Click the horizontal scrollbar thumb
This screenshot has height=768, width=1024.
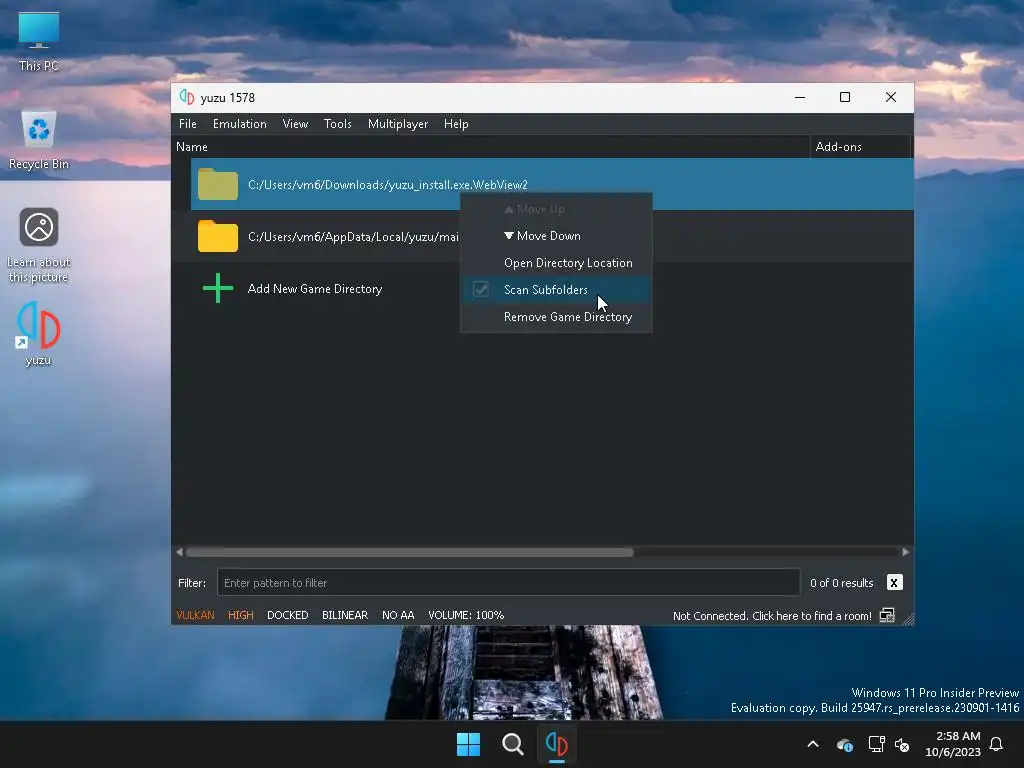click(x=409, y=552)
